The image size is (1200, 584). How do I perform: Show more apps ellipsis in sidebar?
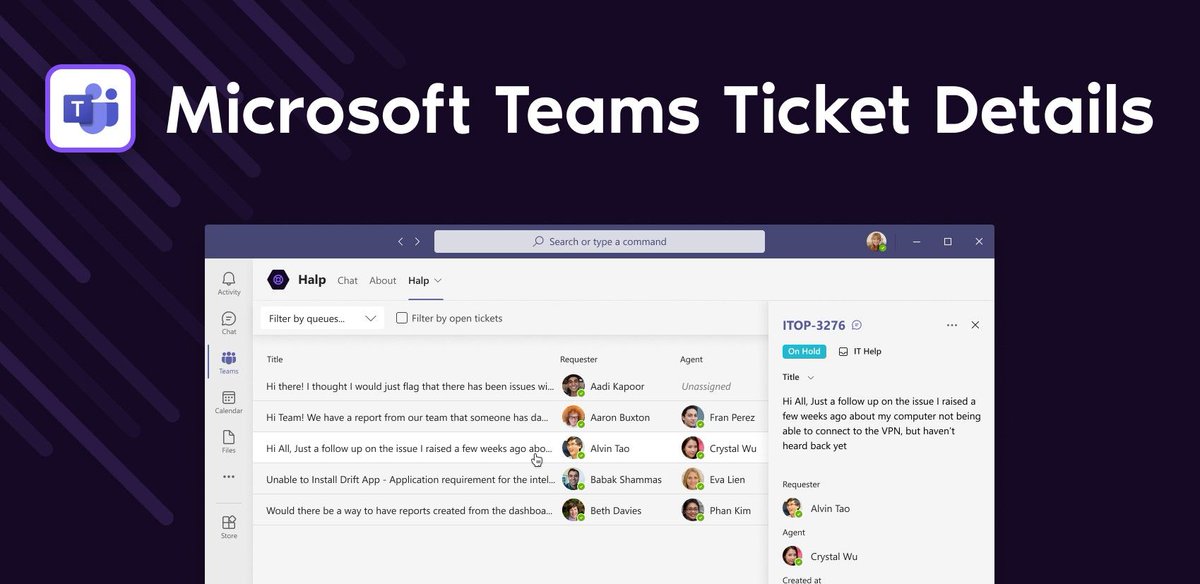point(229,477)
